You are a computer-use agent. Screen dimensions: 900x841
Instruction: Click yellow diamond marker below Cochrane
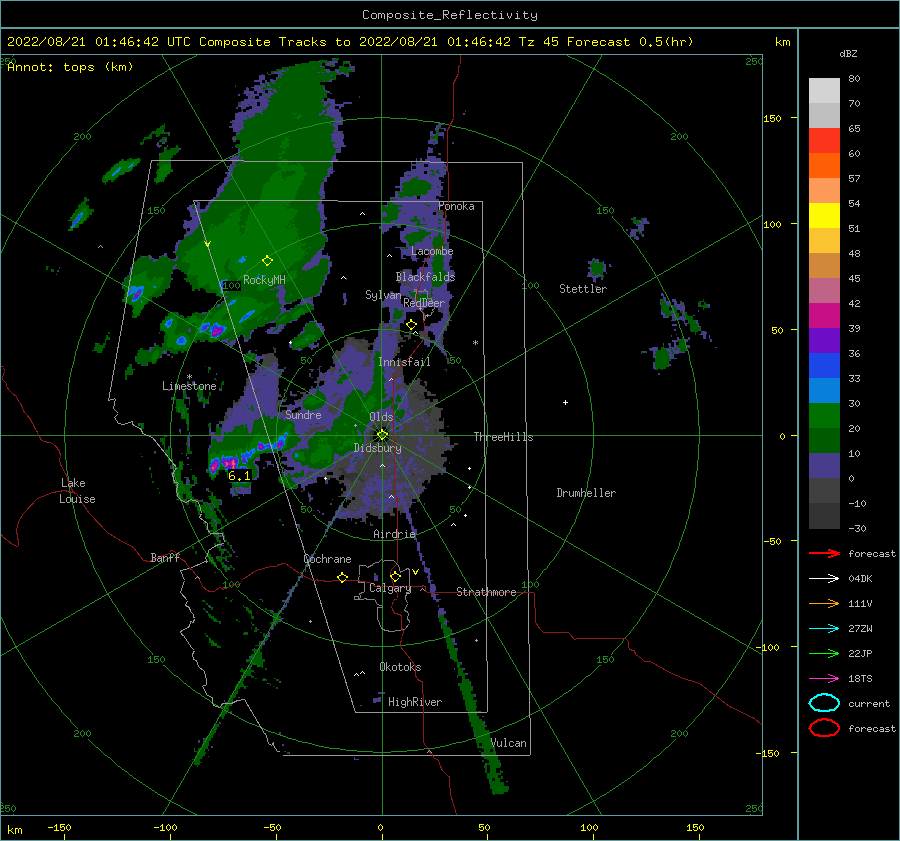[x=342, y=577]
